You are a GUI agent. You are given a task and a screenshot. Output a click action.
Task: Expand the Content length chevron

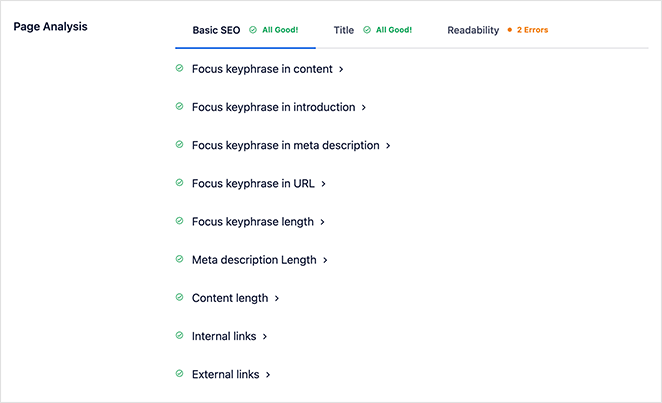[277, 298]
